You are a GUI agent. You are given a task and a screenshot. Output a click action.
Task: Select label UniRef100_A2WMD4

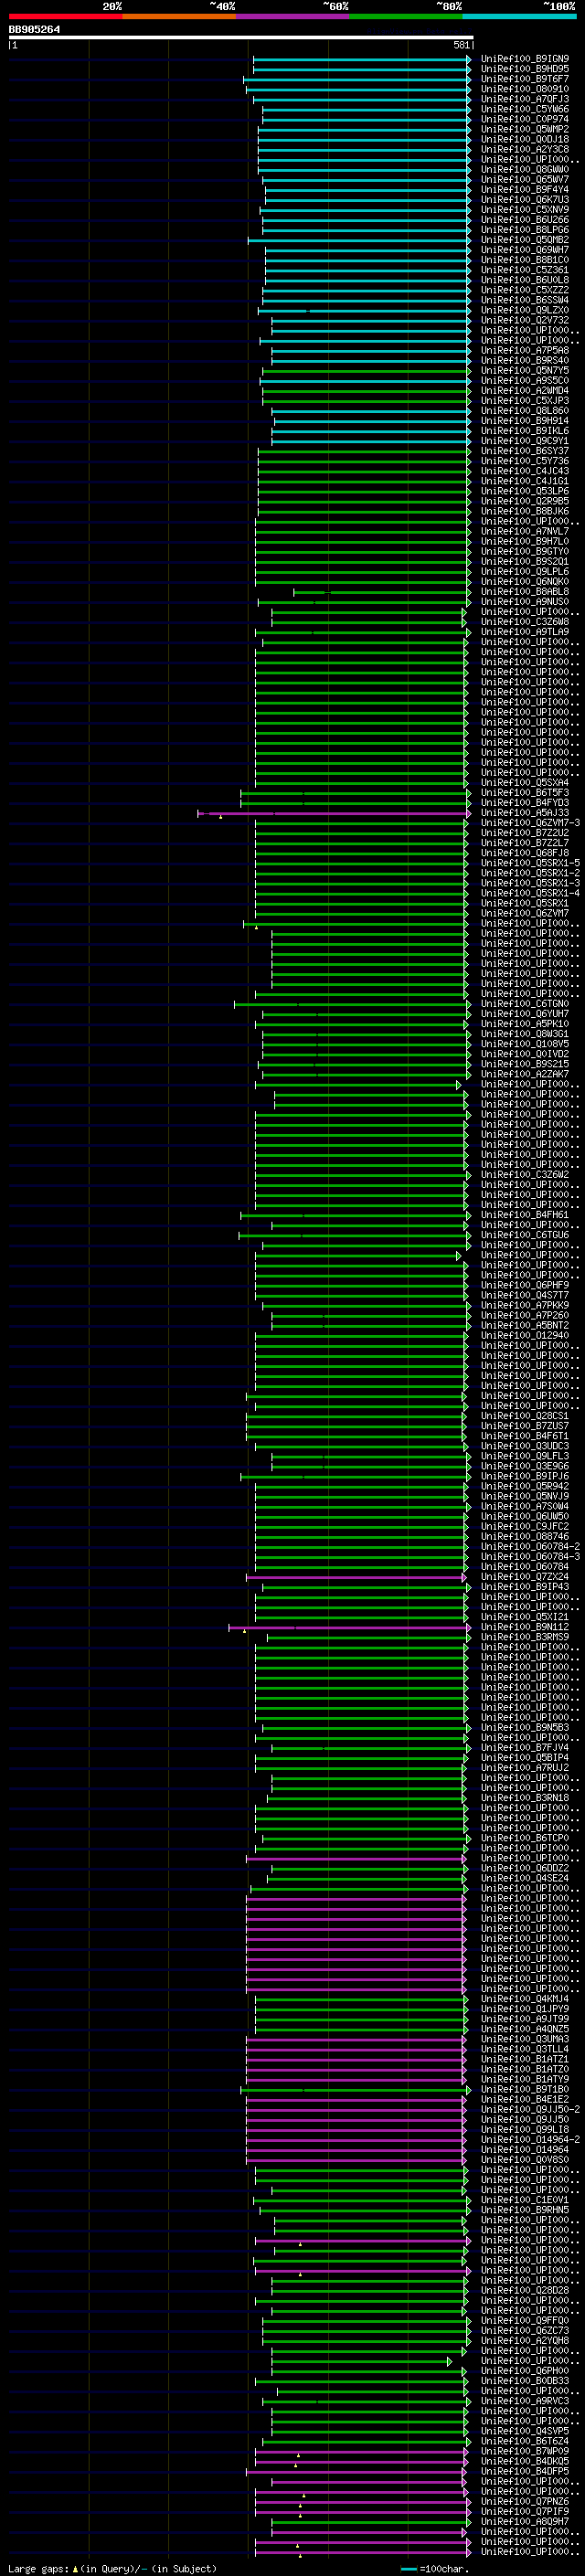tap(524, 391)
